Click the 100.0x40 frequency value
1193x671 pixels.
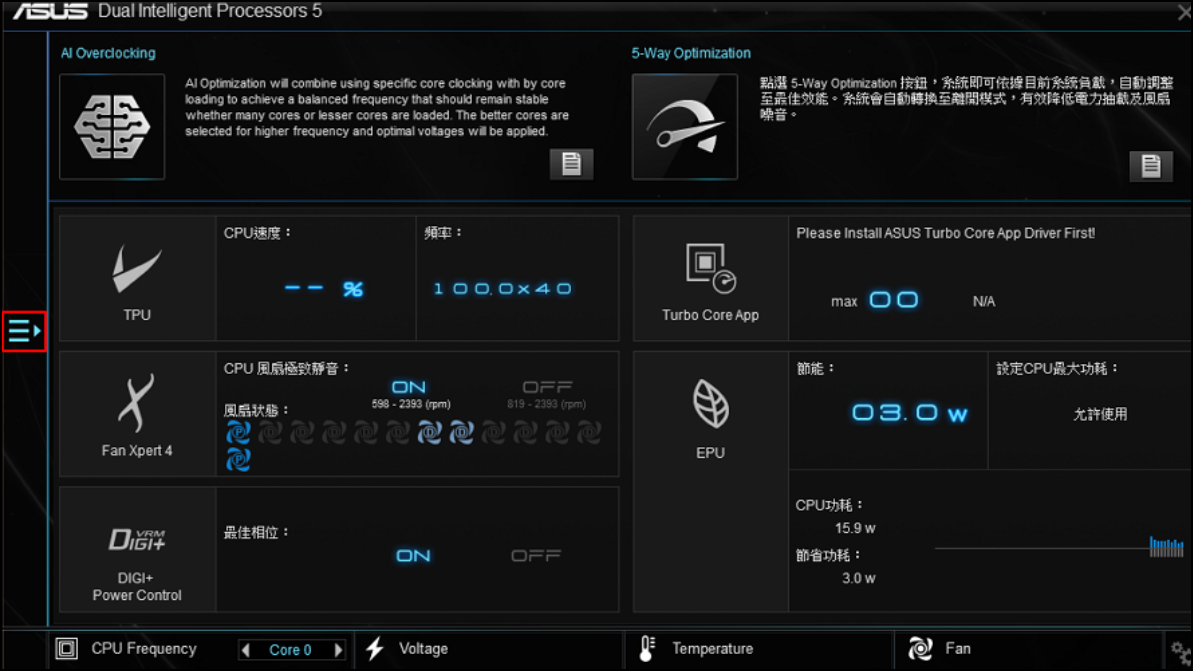pyautogui.click(x=502, y=289)
